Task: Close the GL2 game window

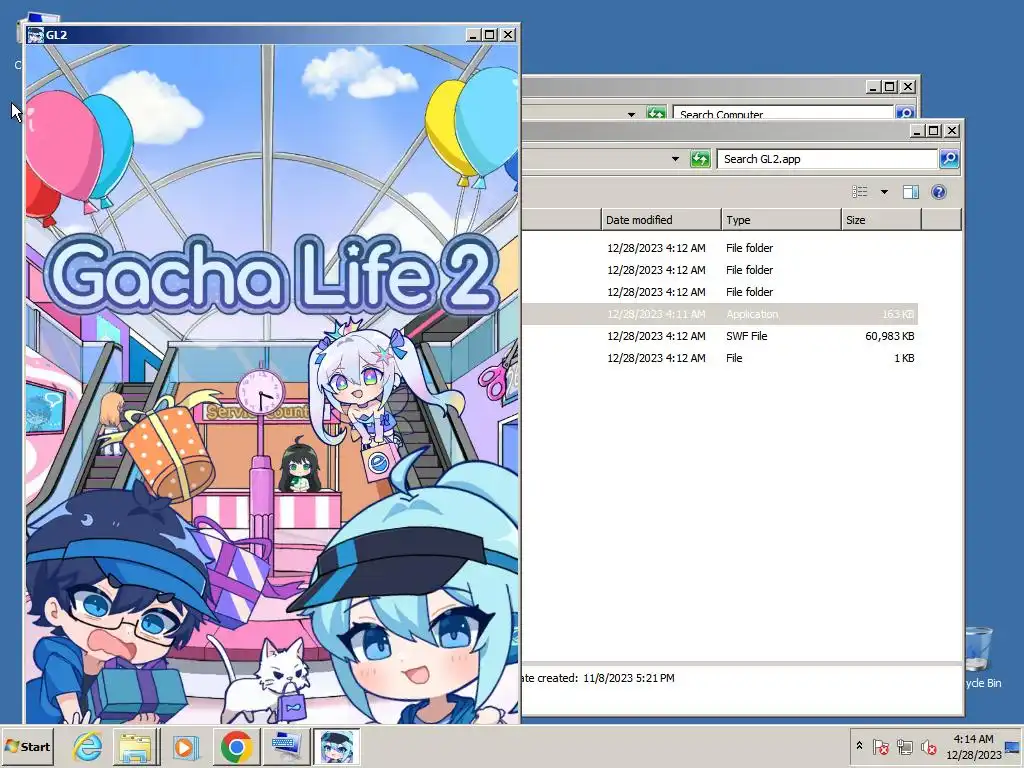Action: [507, 35]
